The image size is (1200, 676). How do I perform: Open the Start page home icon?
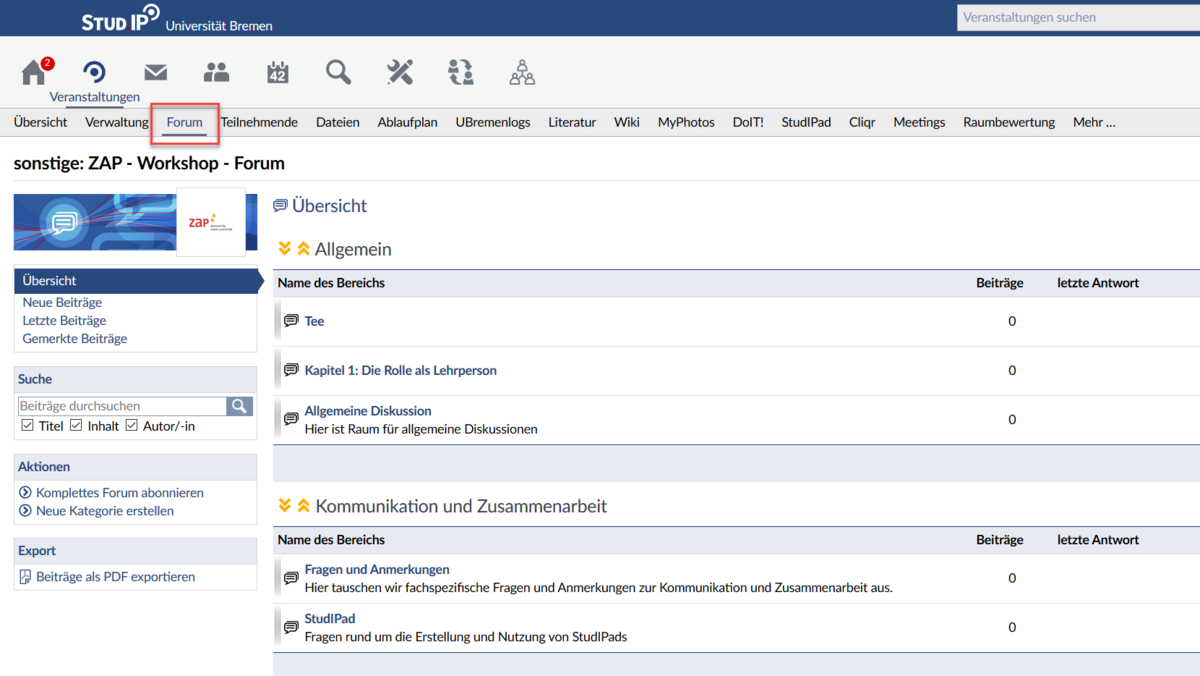pos(35,73)
